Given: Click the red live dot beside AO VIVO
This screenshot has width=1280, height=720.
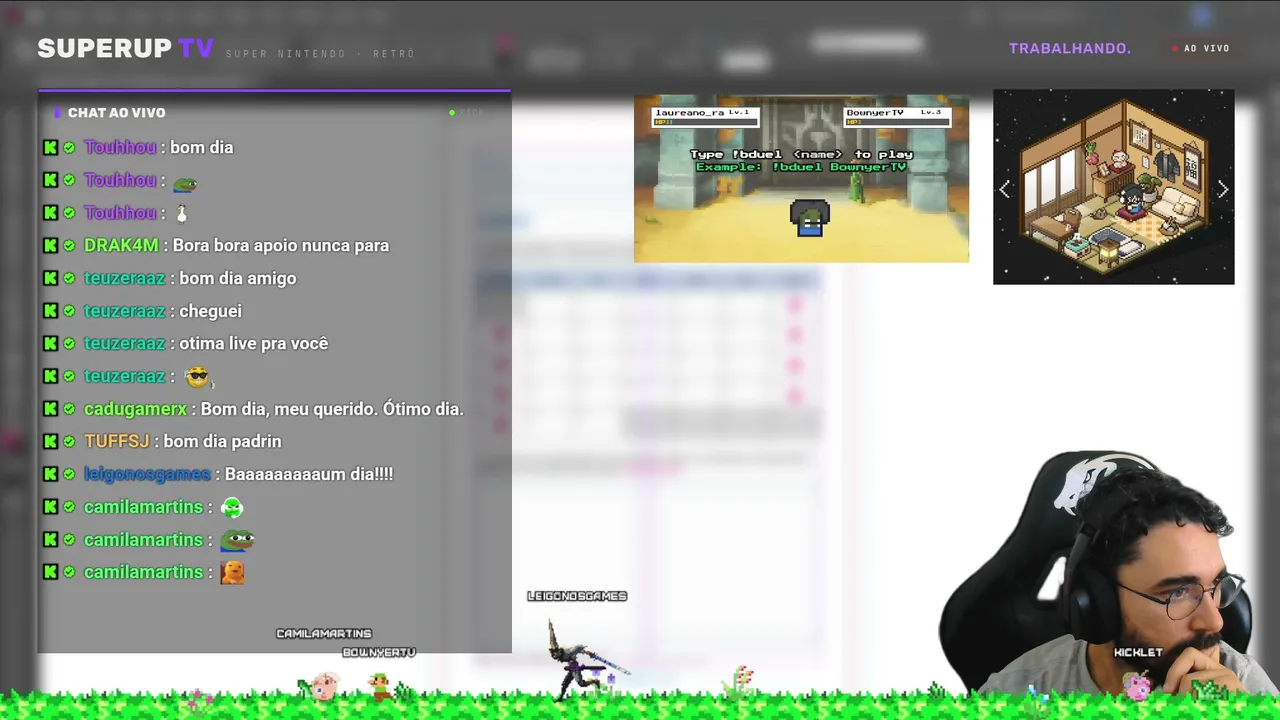Looking at the screenshot, I should coord(1176,48).
